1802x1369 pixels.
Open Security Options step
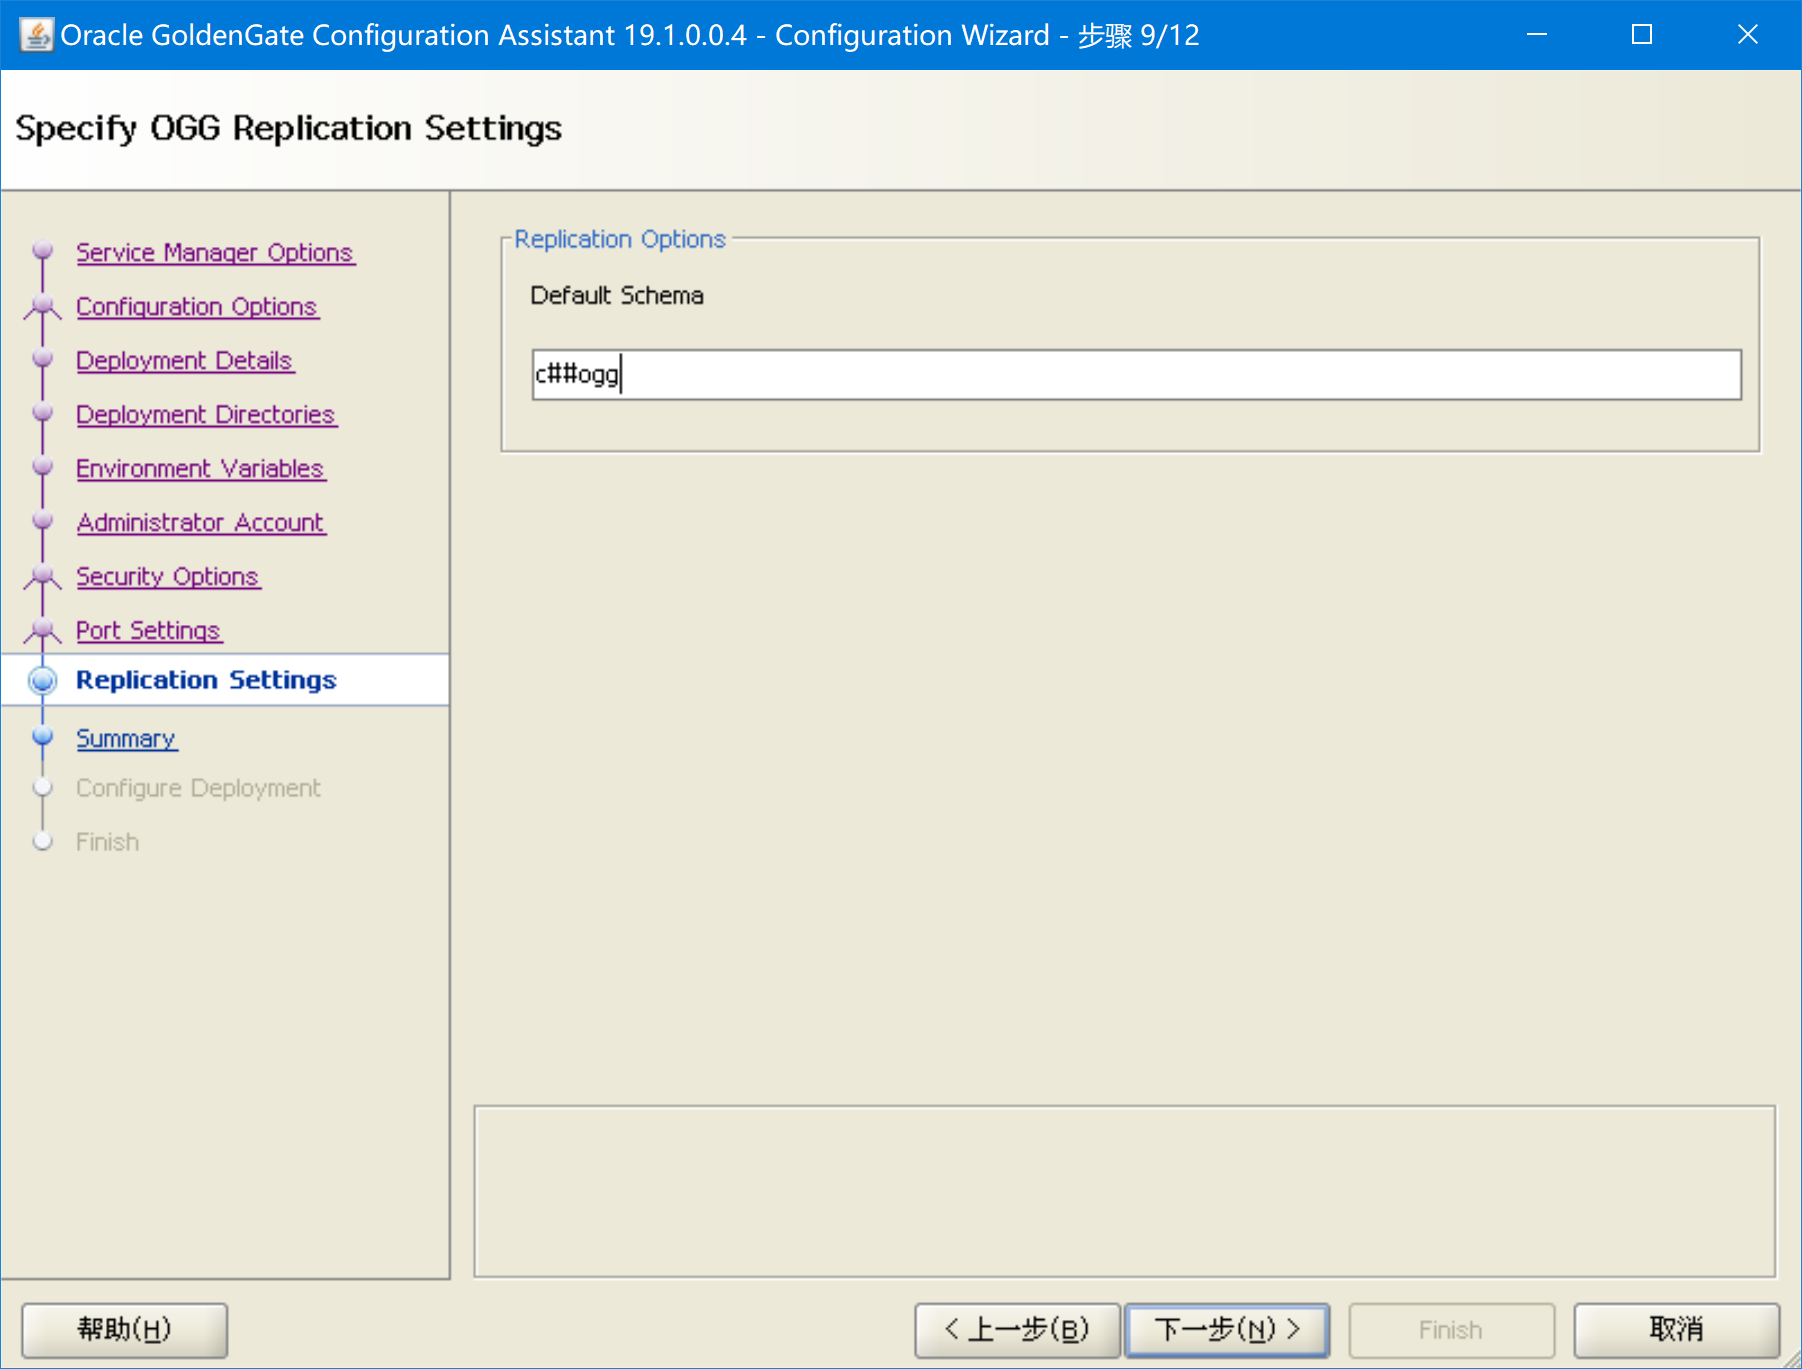click(x=168, y=577)
